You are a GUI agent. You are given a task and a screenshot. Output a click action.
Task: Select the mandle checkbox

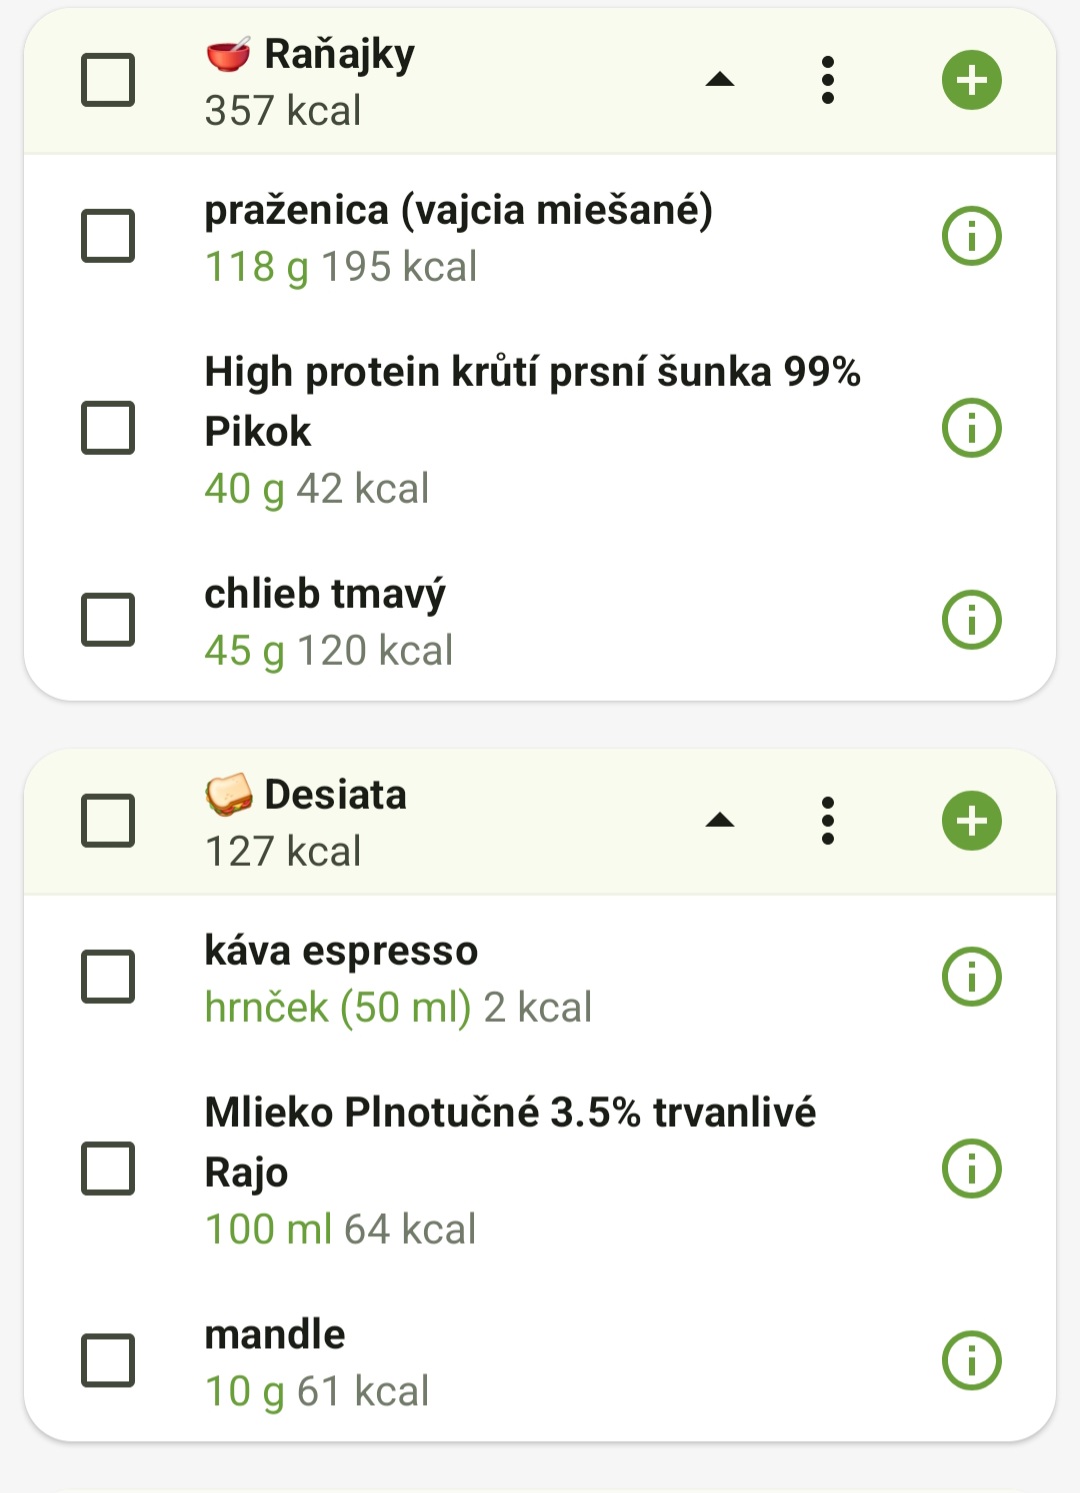click(x=108, y=1360)
